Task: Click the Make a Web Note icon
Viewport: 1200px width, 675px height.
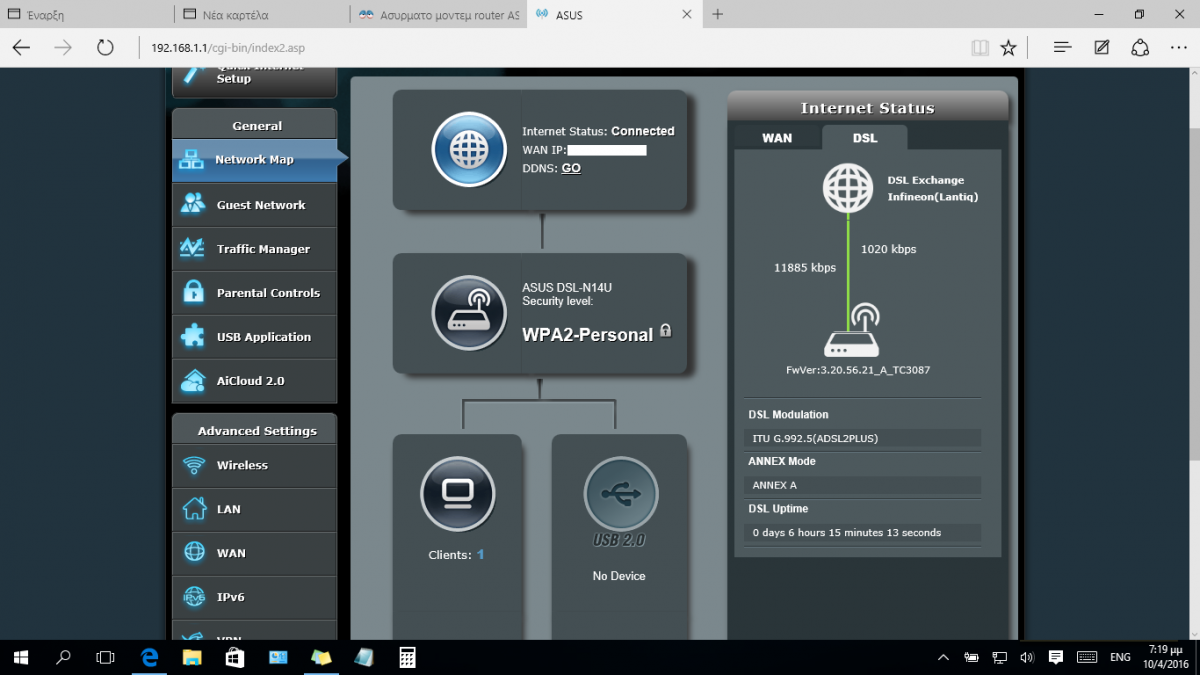Action: [x=1102, y=47]
